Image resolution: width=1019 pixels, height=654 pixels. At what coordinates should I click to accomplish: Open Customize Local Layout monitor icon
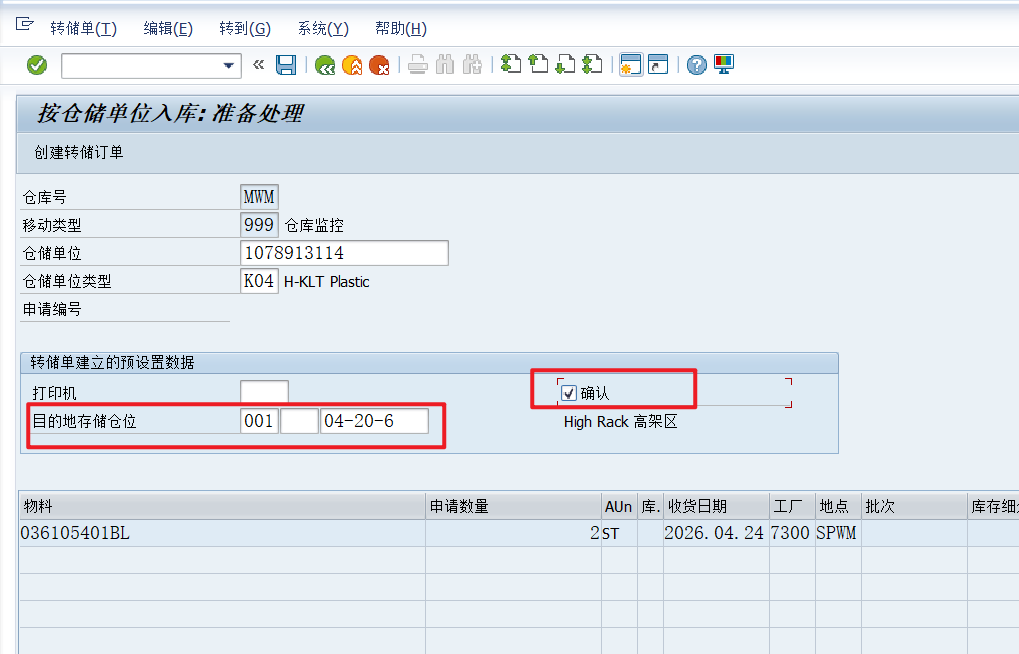point(724,64)
